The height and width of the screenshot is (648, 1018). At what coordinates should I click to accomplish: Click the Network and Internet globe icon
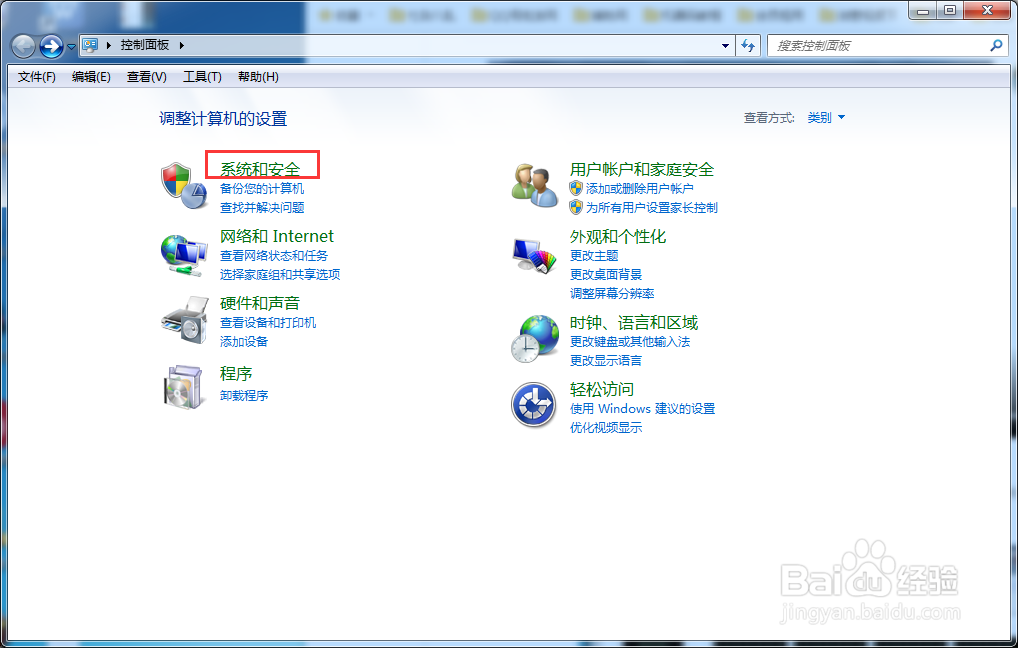click(184, 255)
